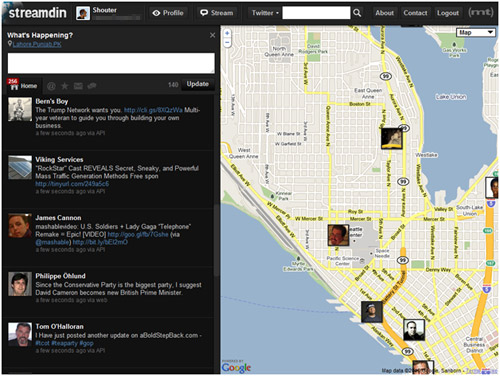Click the Update button
This screenshot has width=500, height=376.
click(x=198, y=84)
